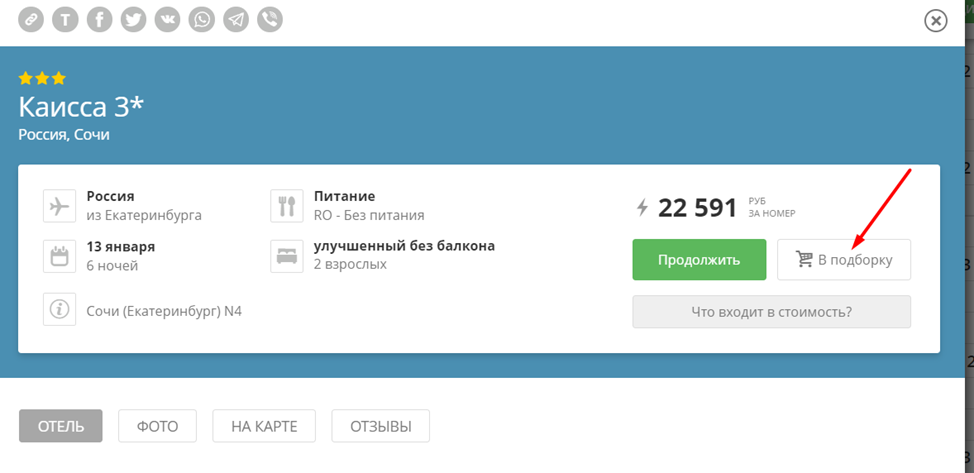
Task: Share the tour via Telegram
Action: tap(236, 19)
